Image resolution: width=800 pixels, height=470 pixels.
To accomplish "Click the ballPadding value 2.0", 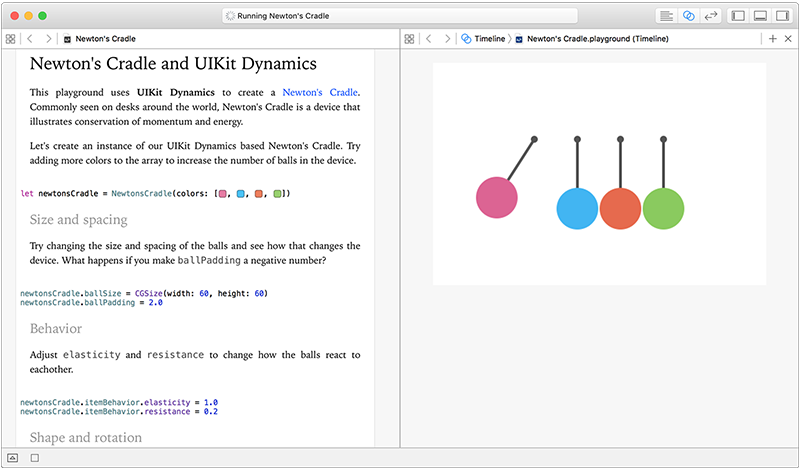I will click(x=156, y=303).
